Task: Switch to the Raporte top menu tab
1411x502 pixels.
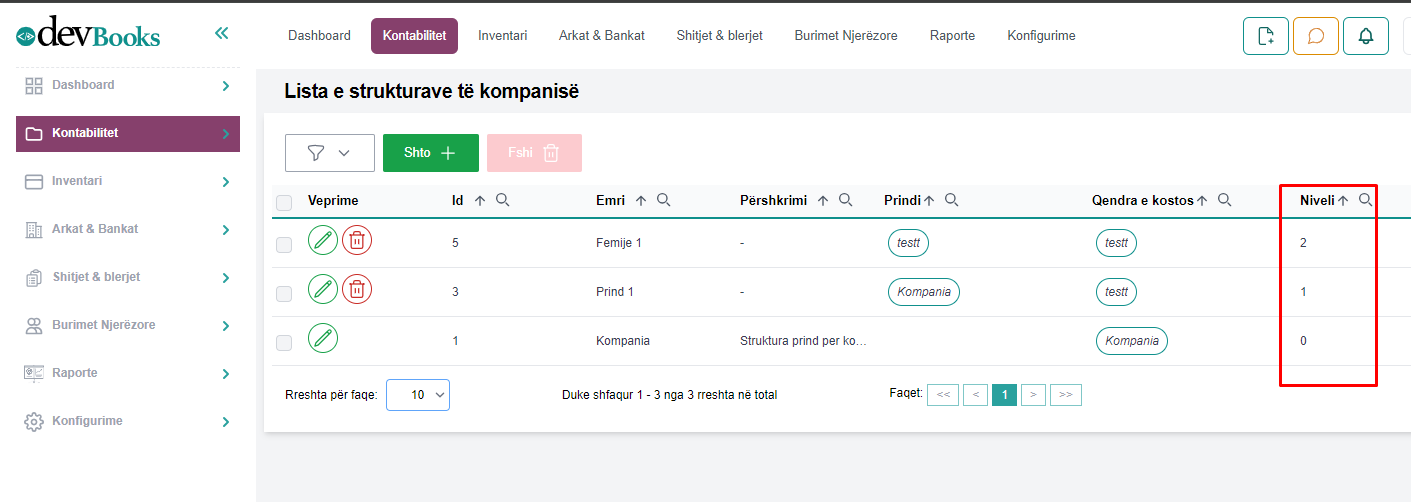Action: coord(951,36)
